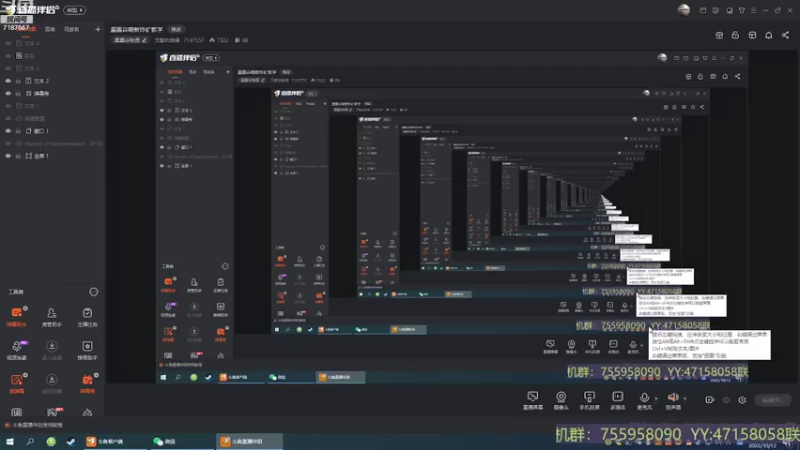800x450 pixels.
Task: Show the 文本 1 source
Action: click(x=8, y=106)
